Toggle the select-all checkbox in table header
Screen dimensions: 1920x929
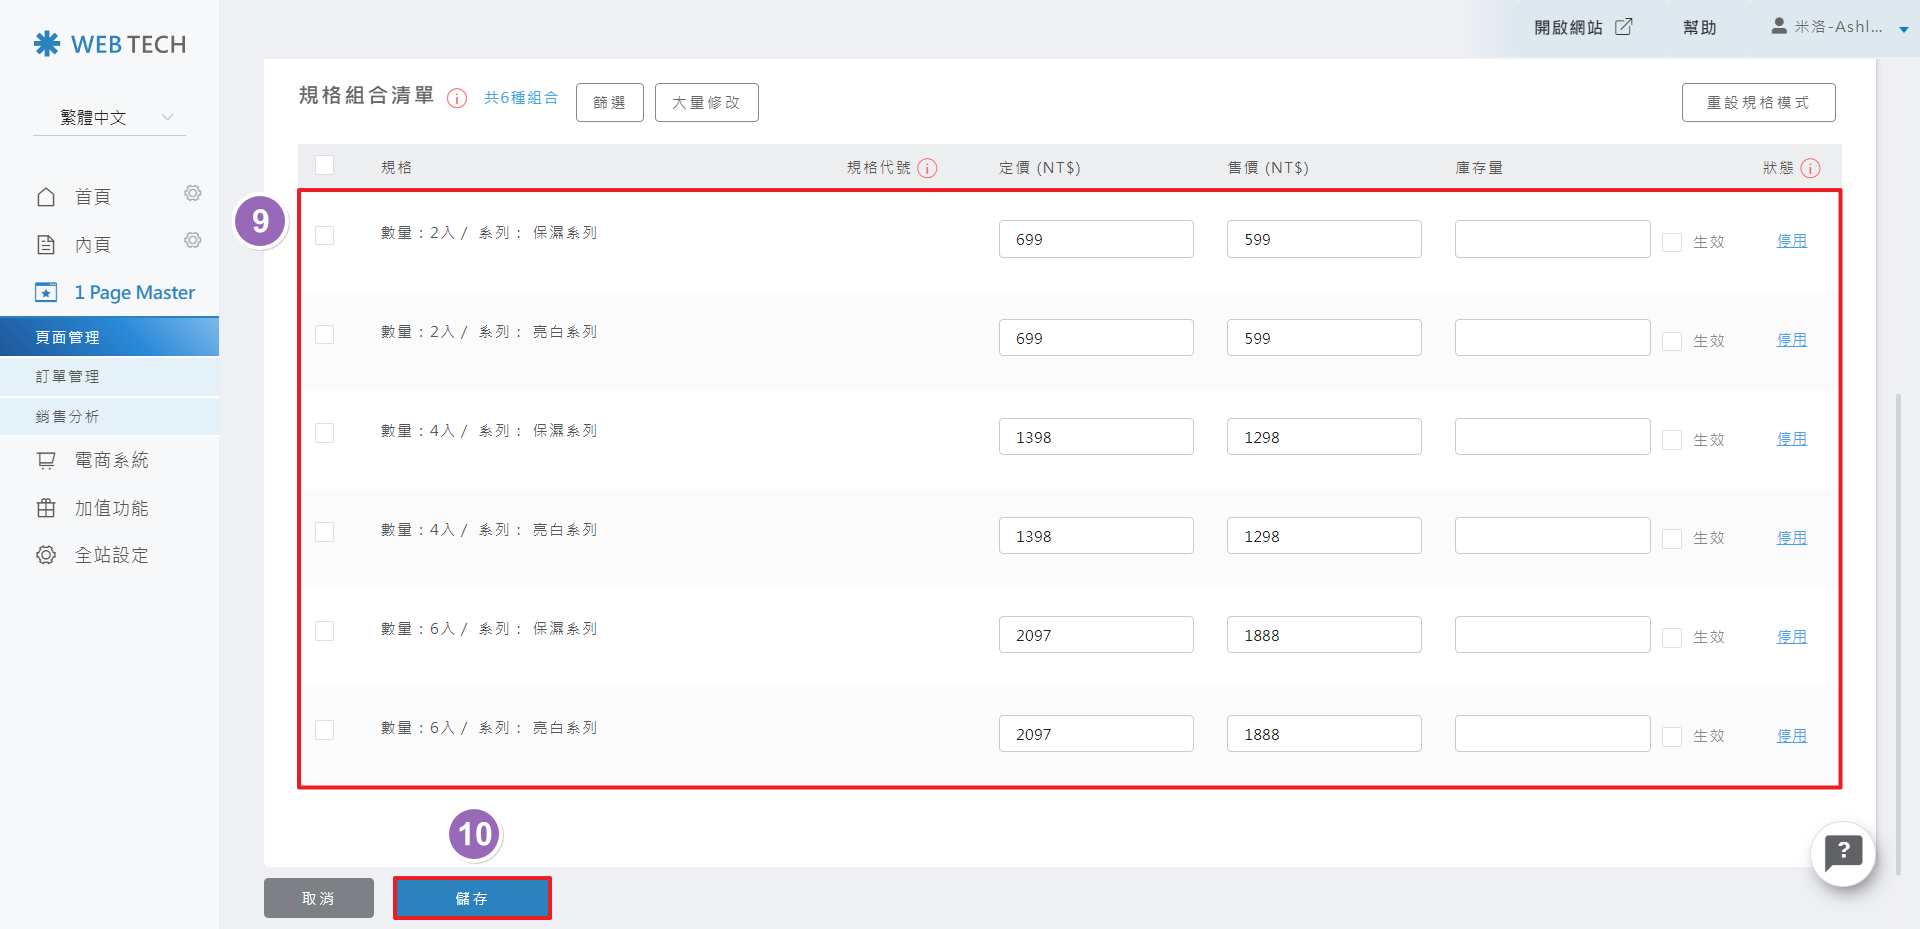[324, 166]
